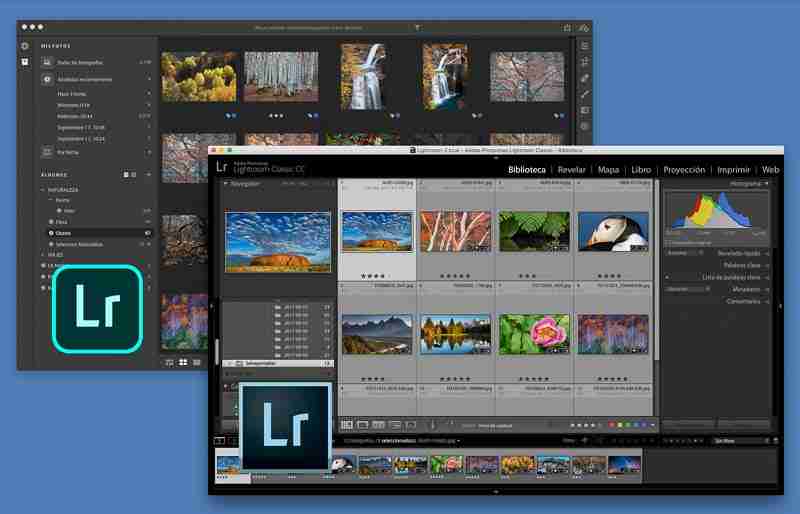
Task: Collapse the NATURALEZA album folder
Action: 43,190
